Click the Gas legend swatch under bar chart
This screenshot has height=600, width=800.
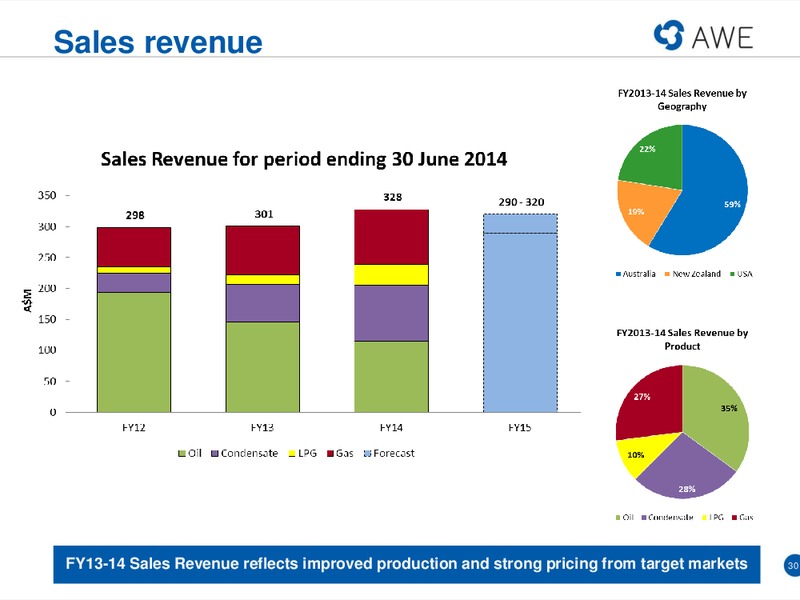[330, 454]
